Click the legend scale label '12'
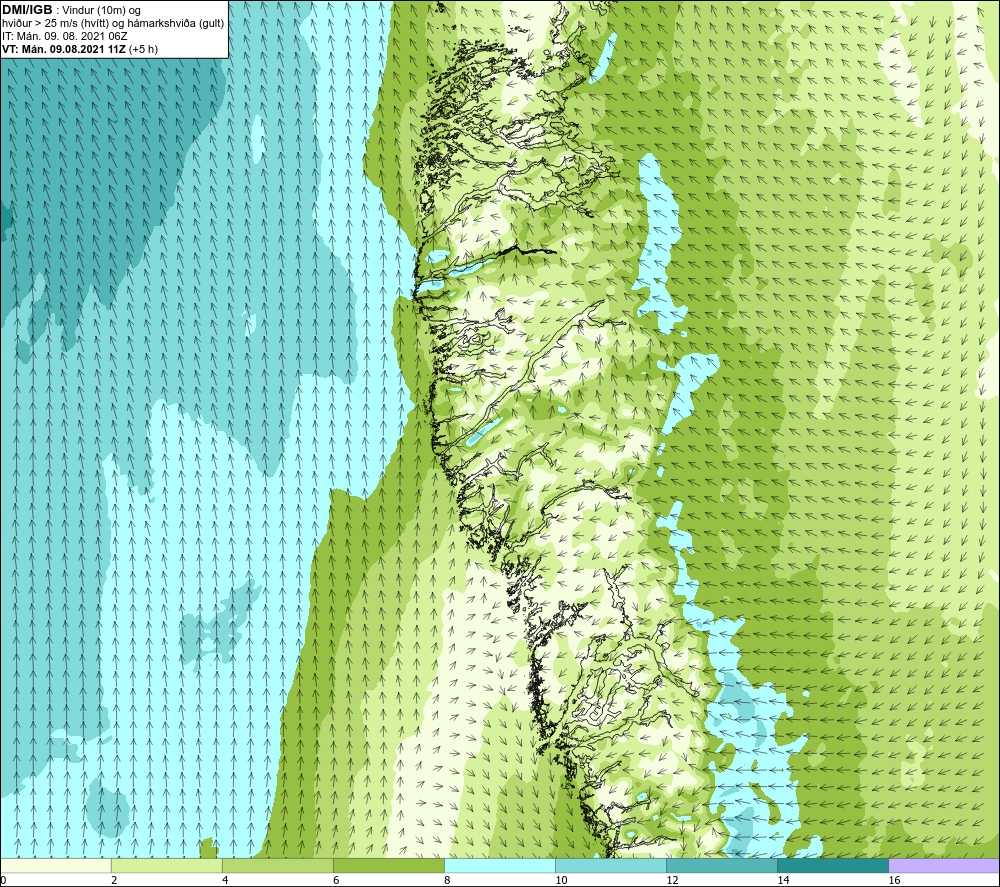This screenshot has width=1000, height=887. click(672, 881)
